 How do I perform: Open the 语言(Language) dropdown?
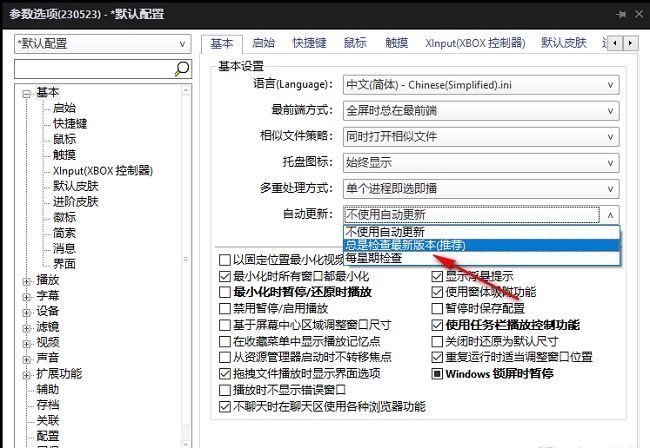click(480, 84)
